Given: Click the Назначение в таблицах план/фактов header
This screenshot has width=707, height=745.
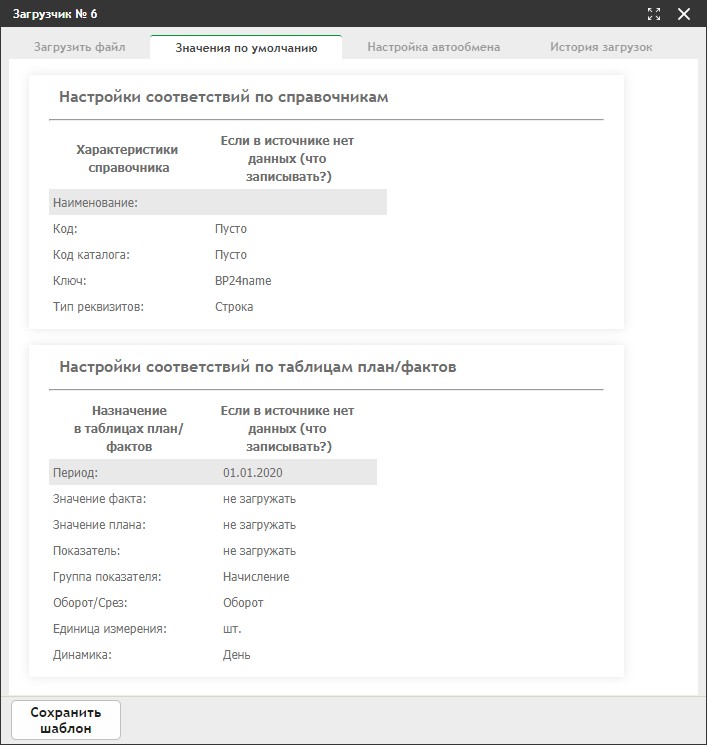Looking at the screenshot, I should click(128, 429).
